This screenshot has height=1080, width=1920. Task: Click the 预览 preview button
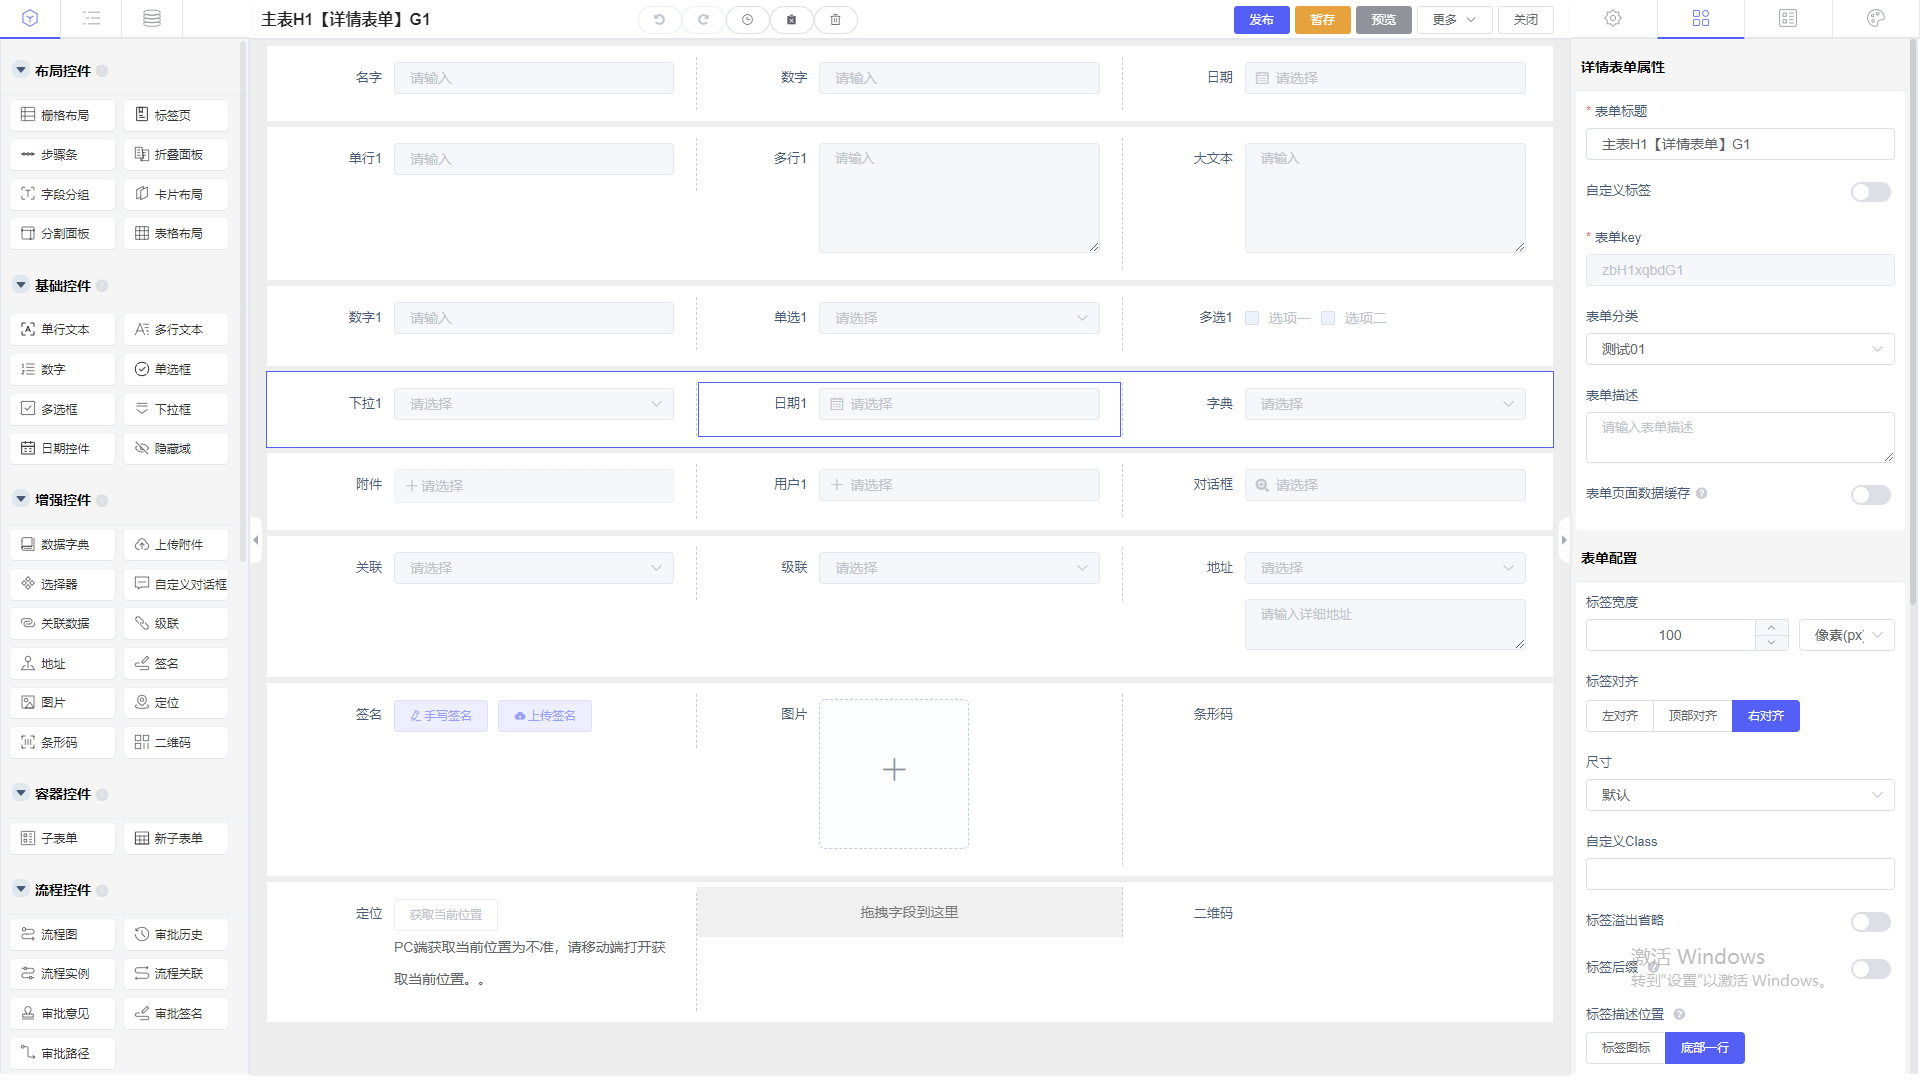click(x=1383, y=19)
